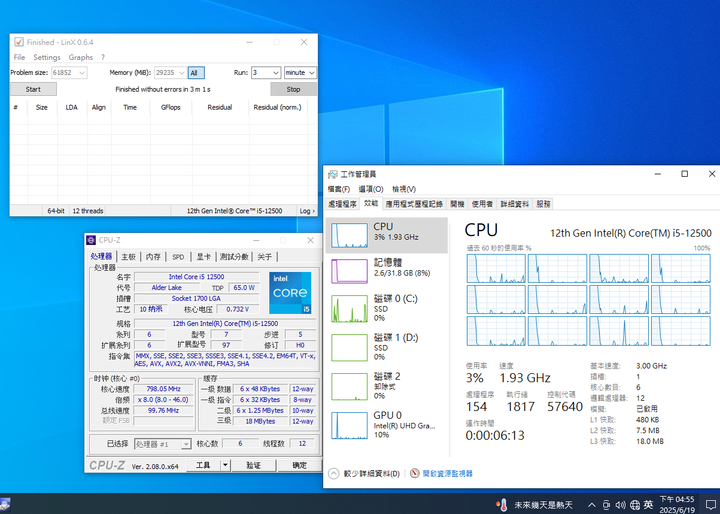Toggle the All memory button in LinX

coord(196,73)
